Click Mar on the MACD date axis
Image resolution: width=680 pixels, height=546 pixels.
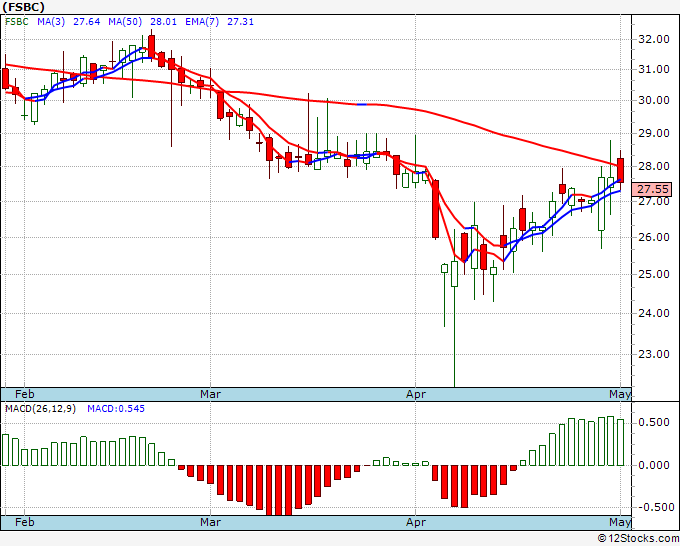pos(210,522)
